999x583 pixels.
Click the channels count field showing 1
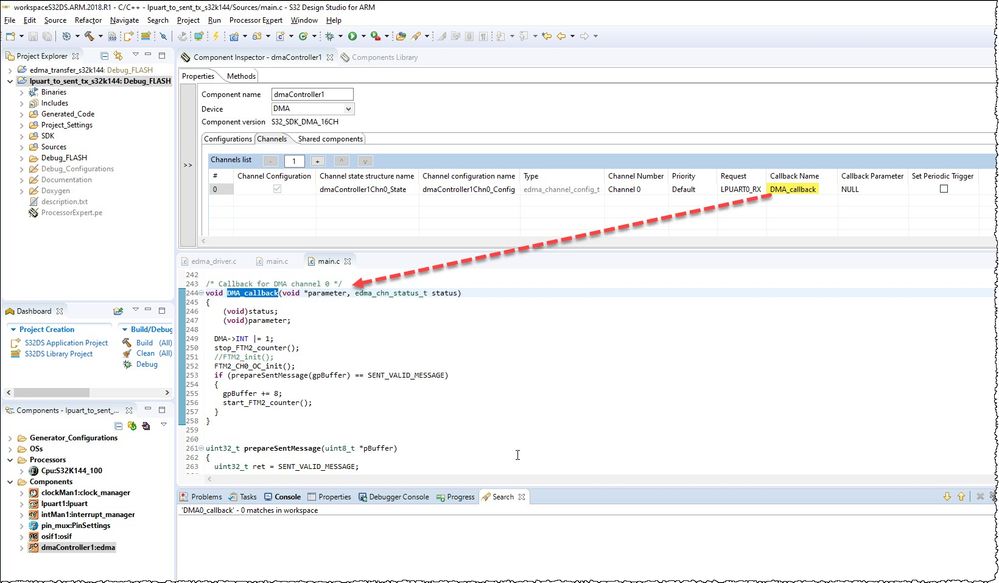tap(294, 161)
